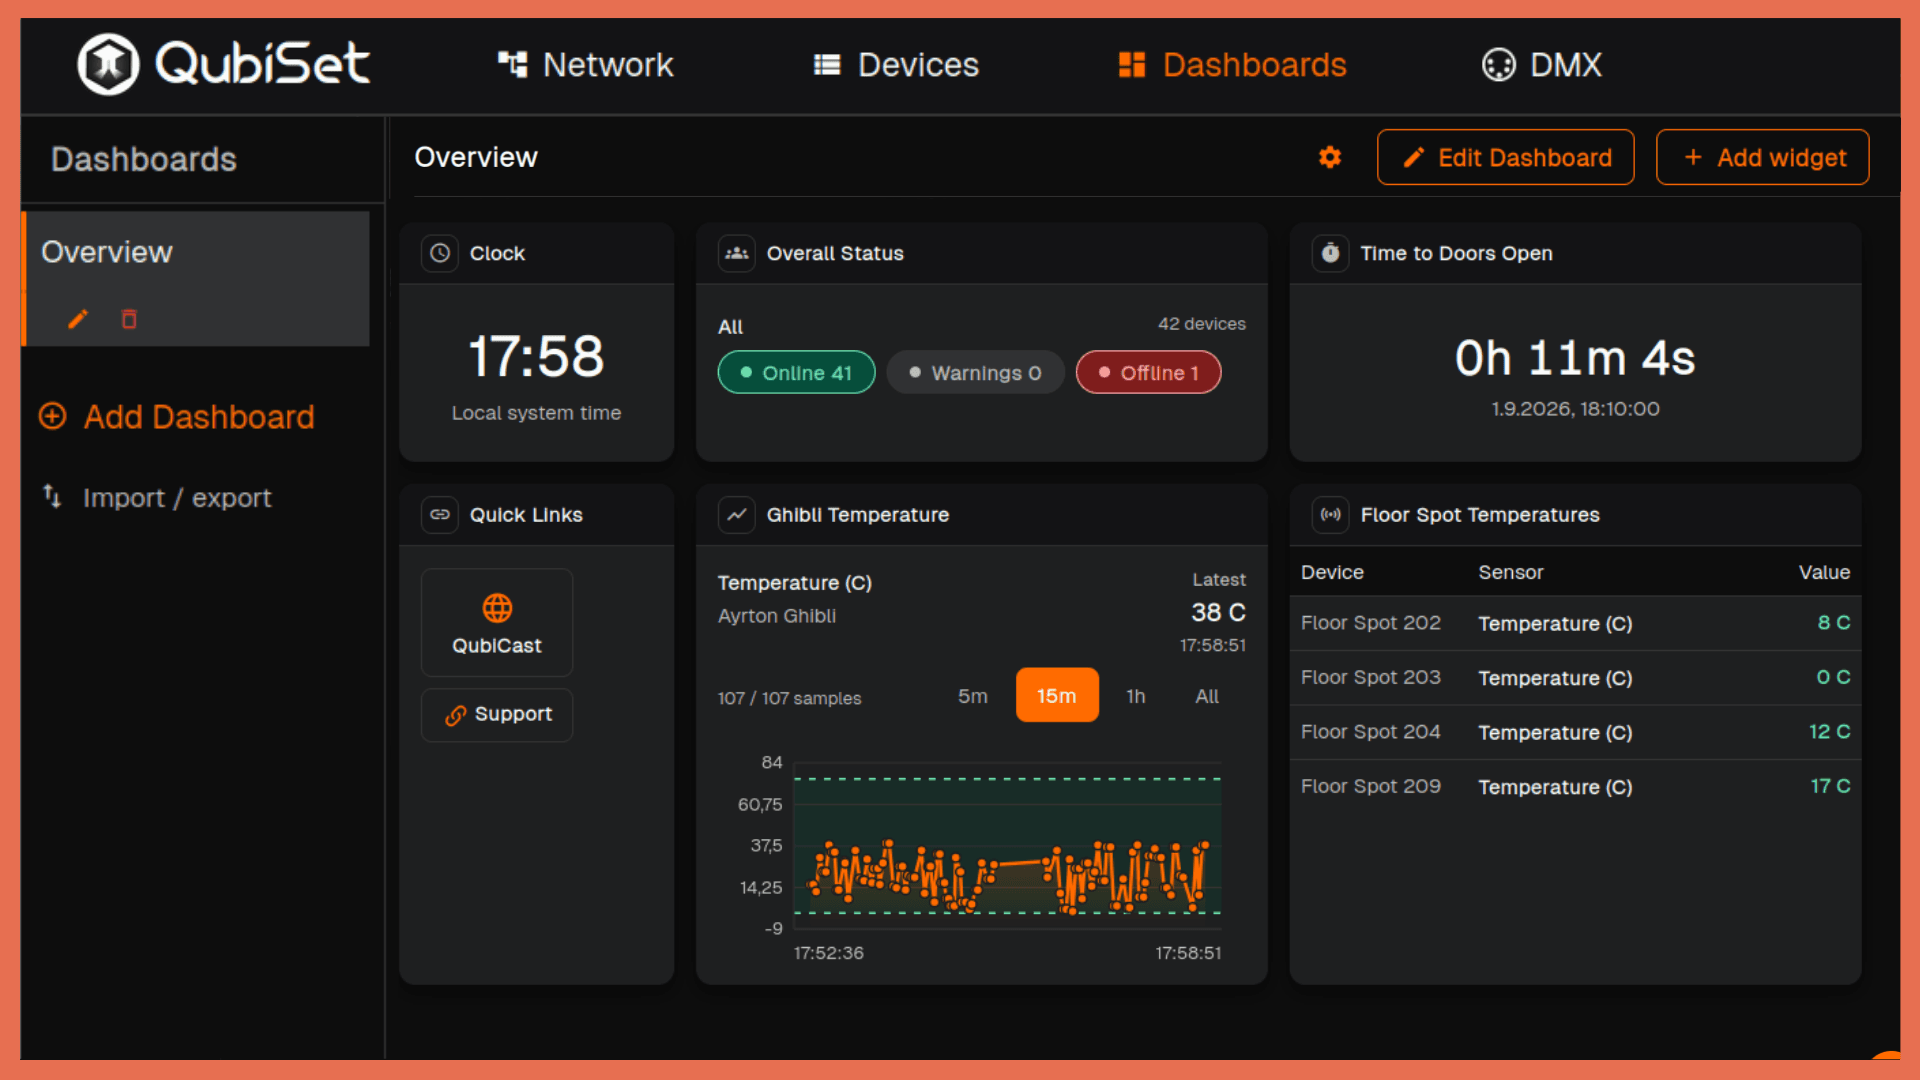Click the Support link chain icon

[456, 715]
